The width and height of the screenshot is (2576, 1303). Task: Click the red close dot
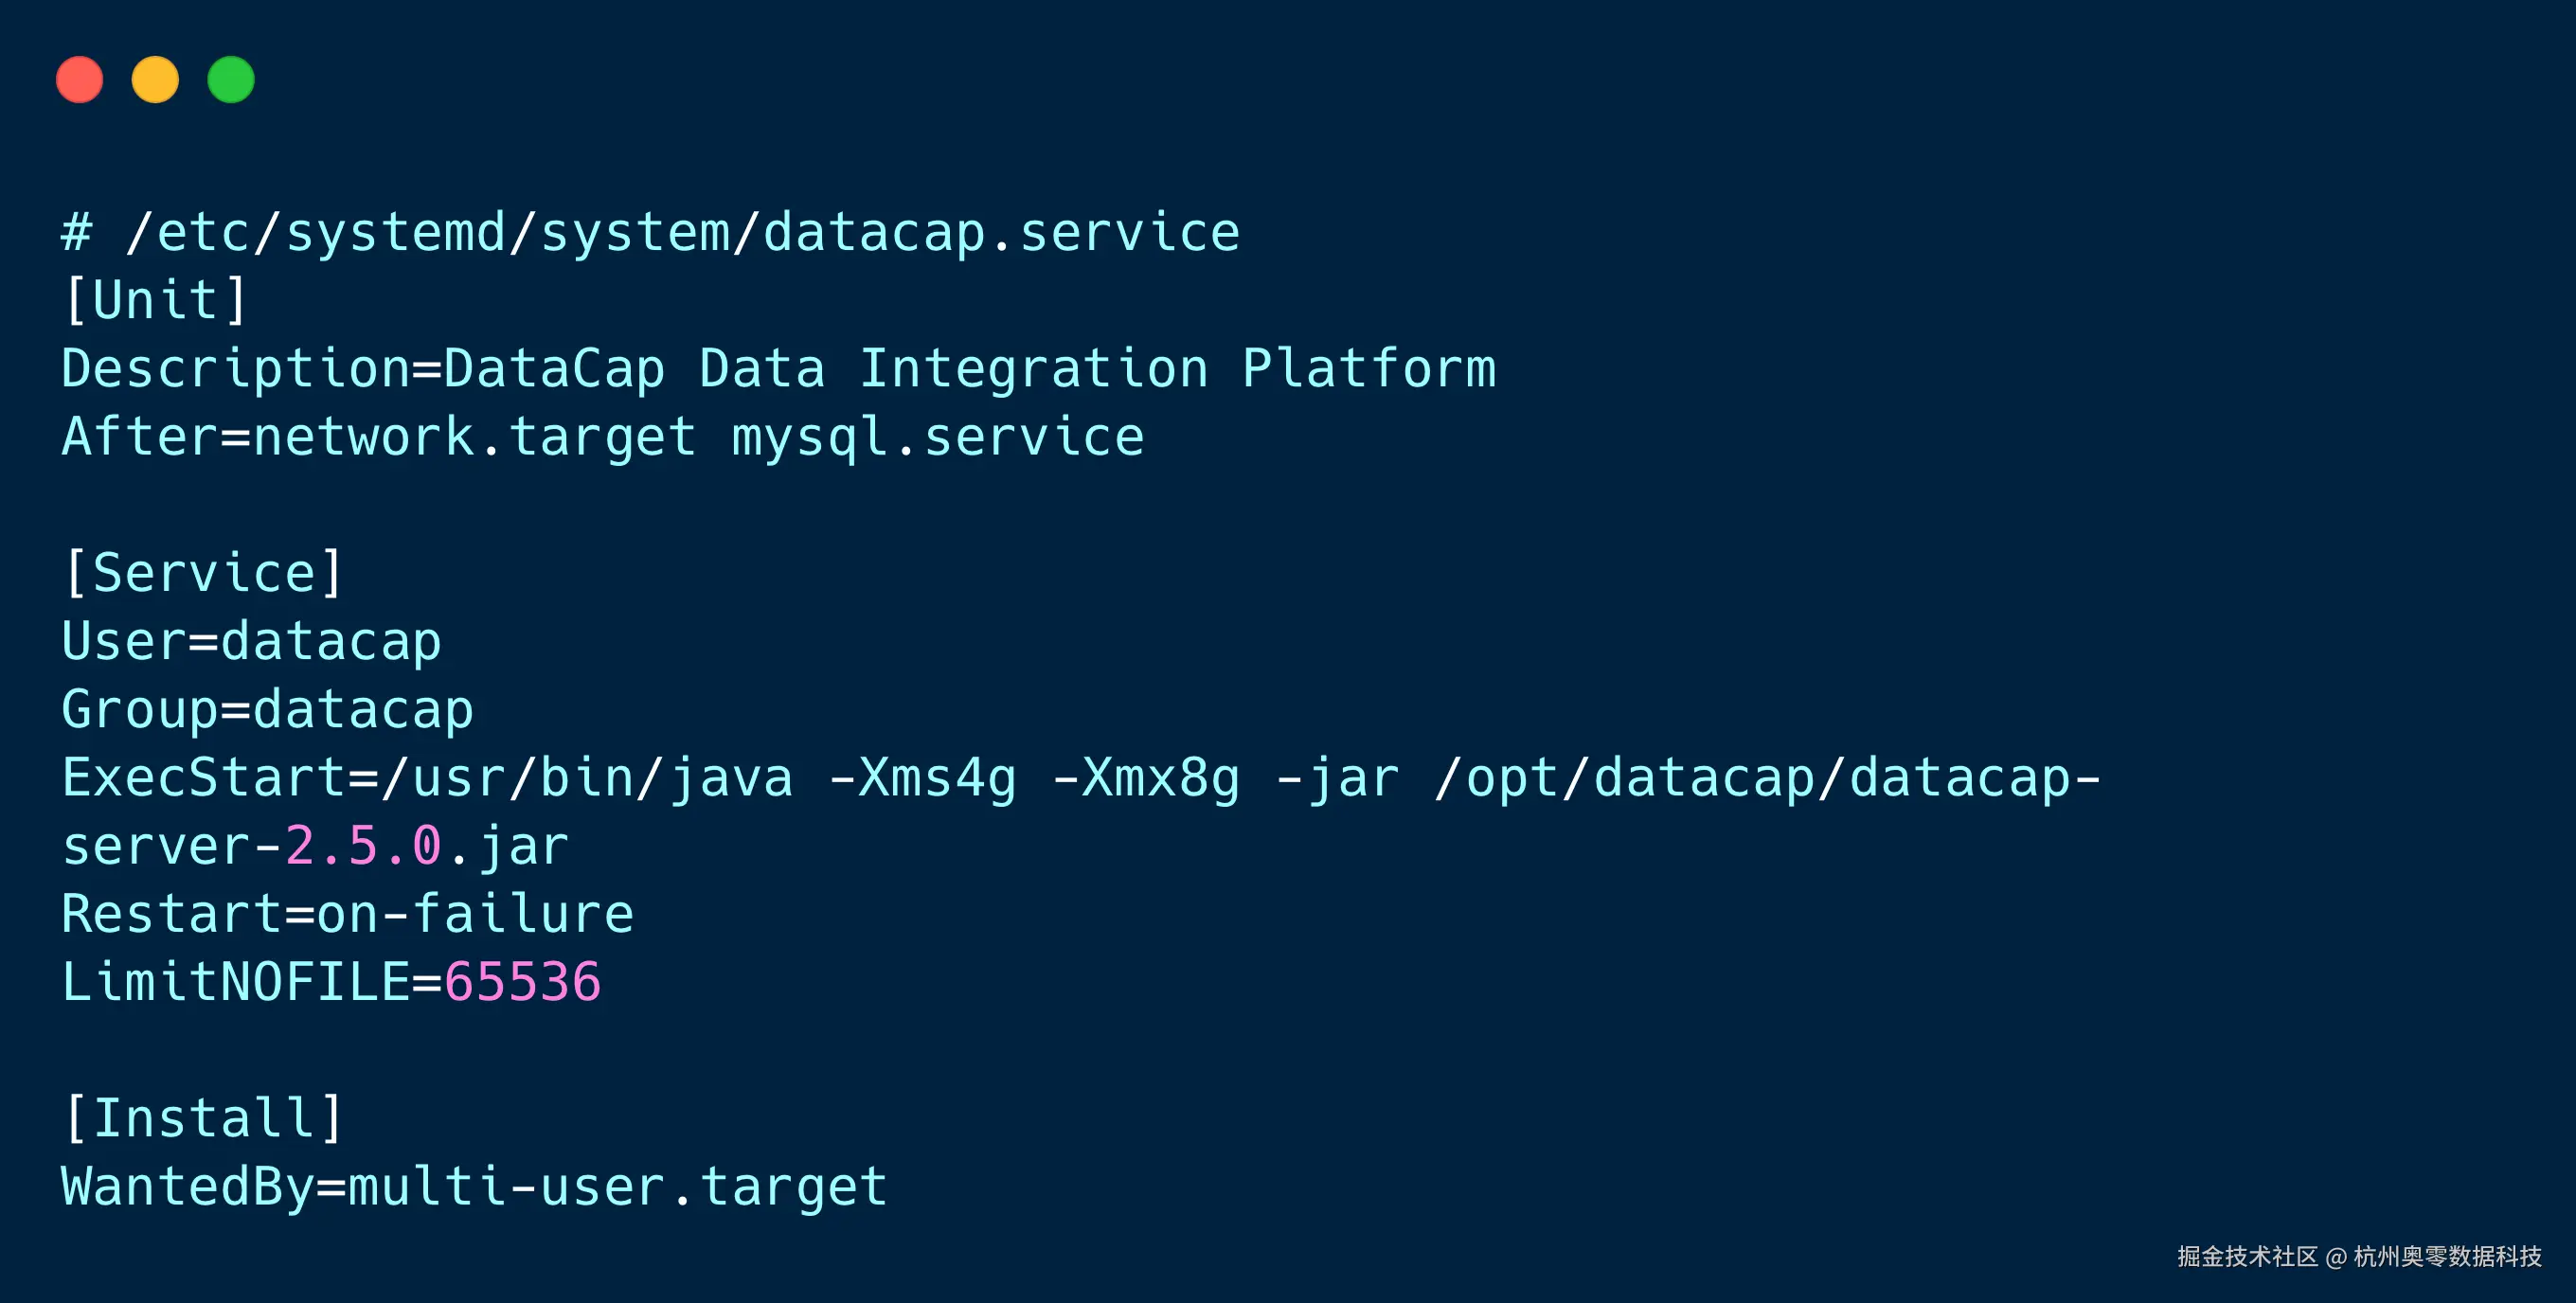pos(80,80)
